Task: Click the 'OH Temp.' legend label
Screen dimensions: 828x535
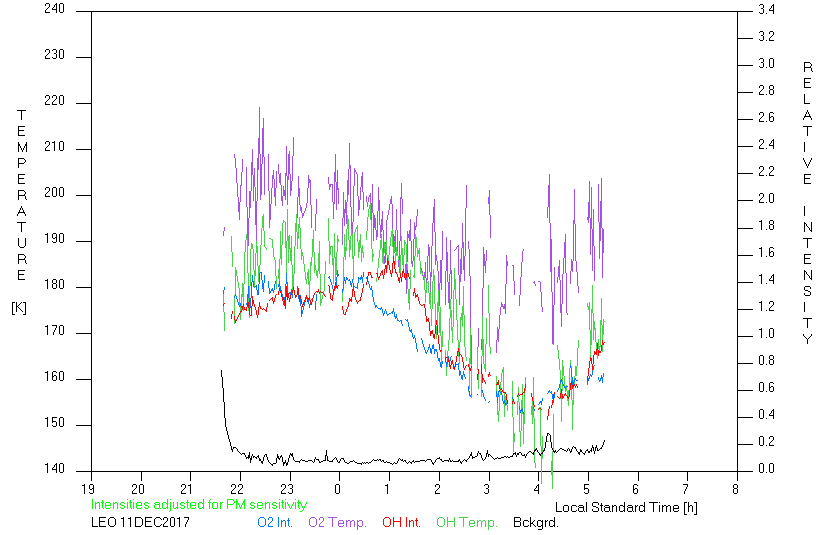Action: pyautogui.click(x=467, y=522)
